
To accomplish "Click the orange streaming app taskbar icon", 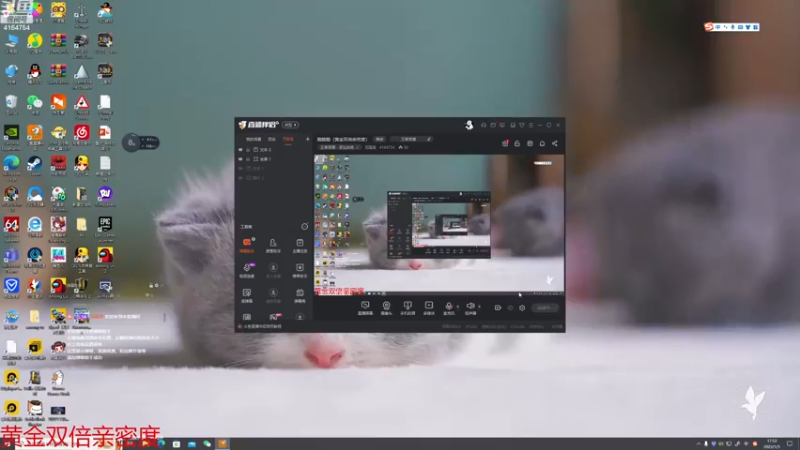I will coord(222,444).
